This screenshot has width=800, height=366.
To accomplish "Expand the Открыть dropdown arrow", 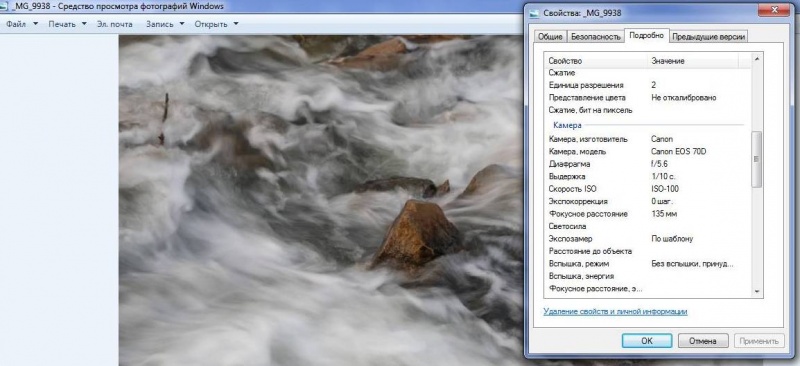I will pos(236,24).
